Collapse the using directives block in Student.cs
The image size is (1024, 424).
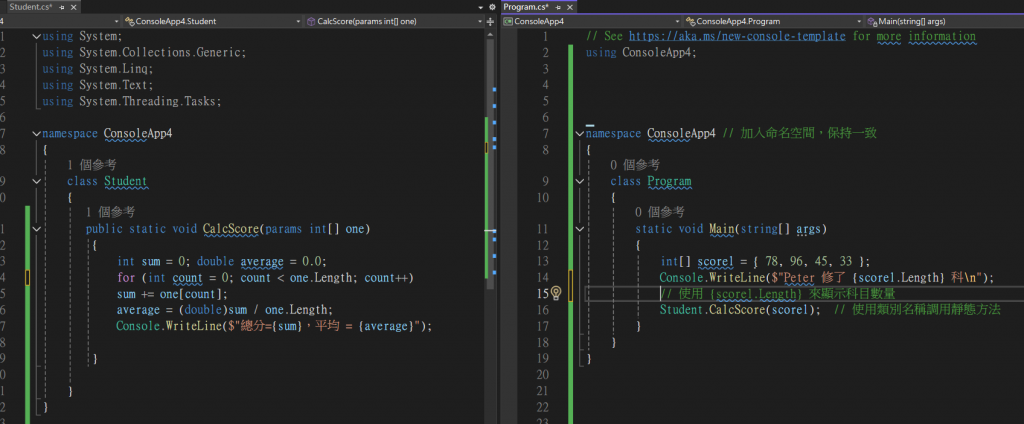[37, 37]
